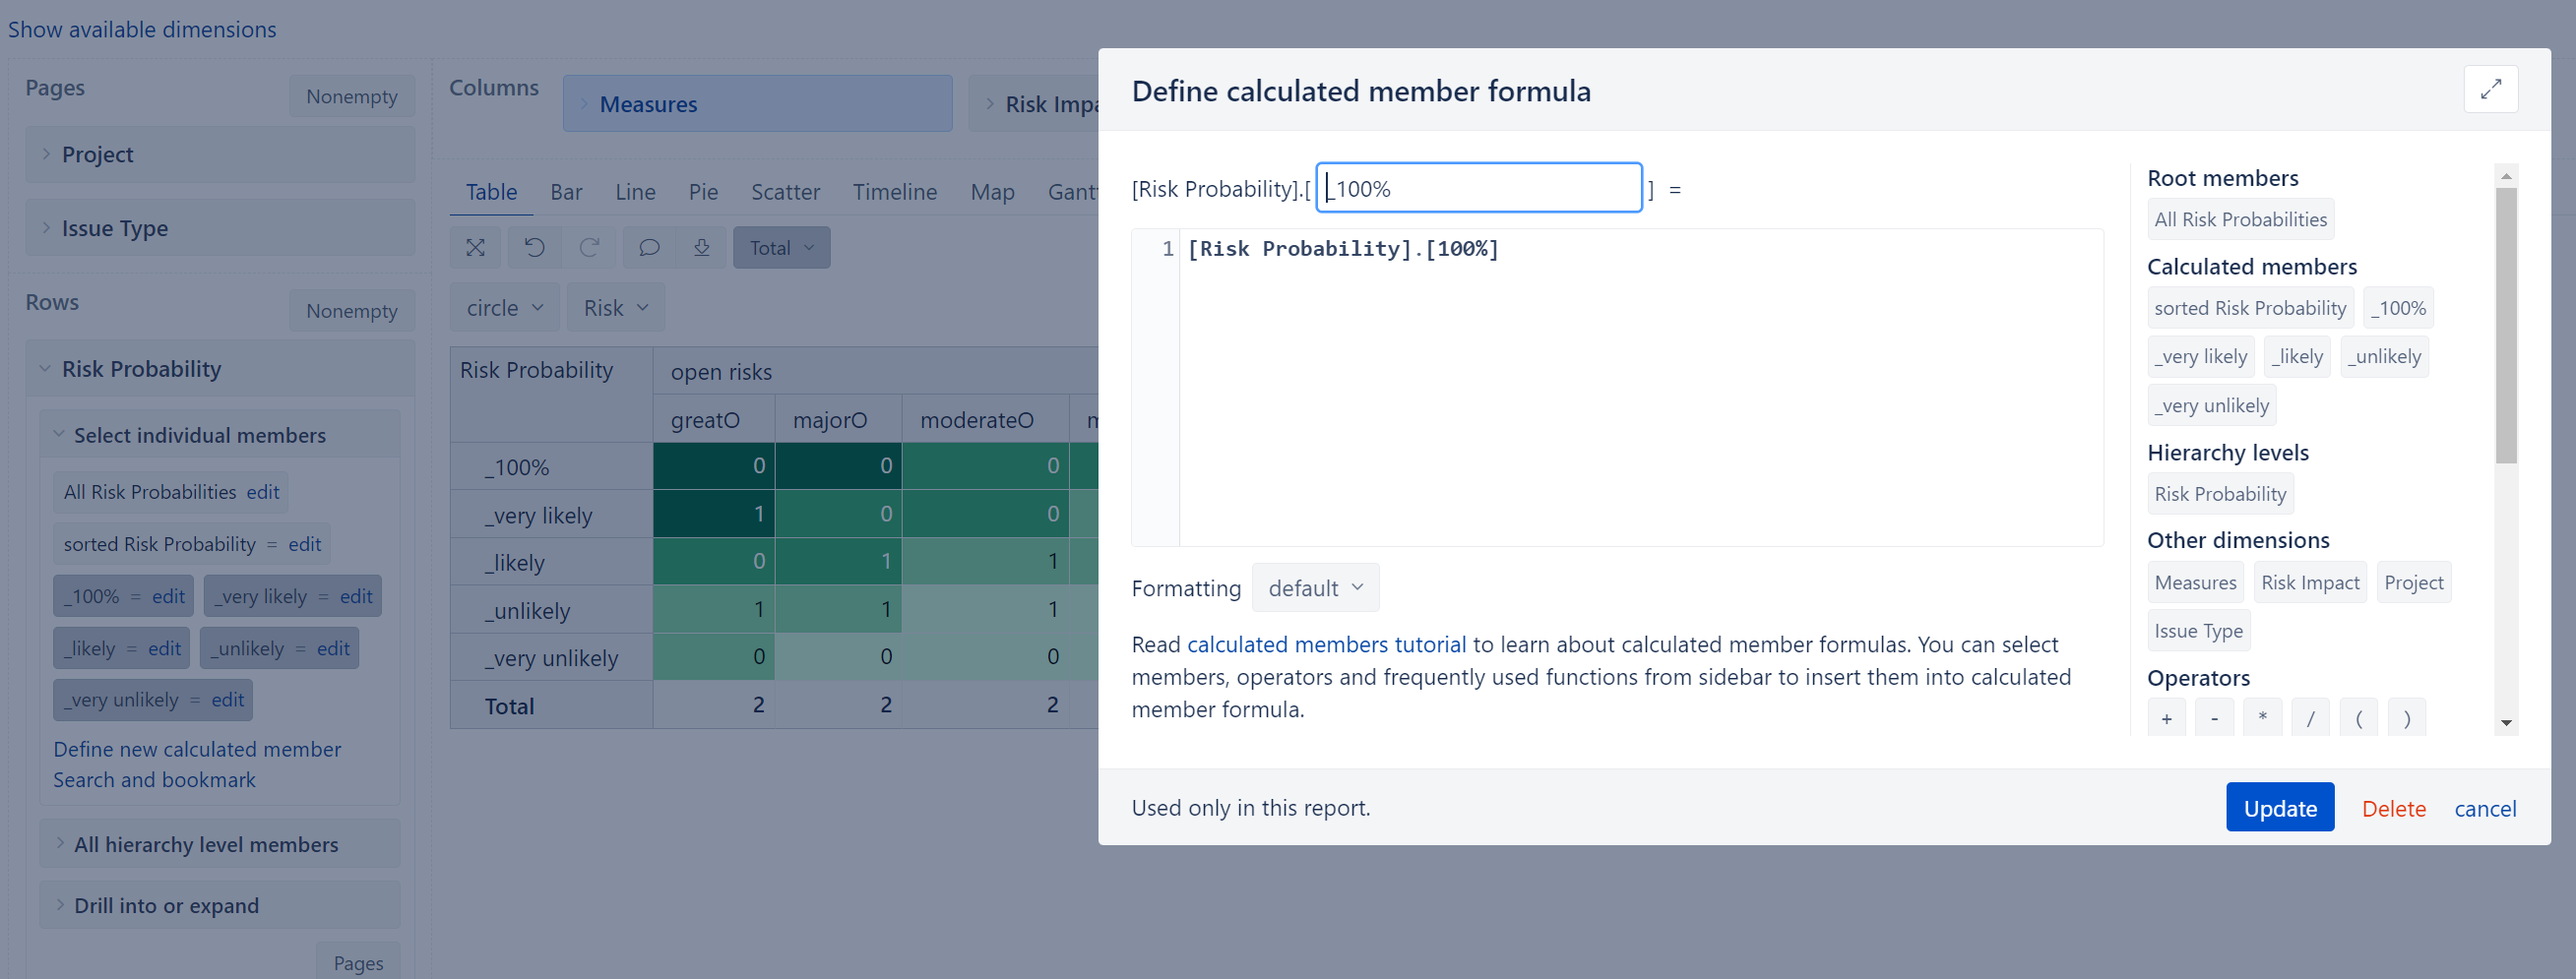Viewport: 2576px width, 979px height.
Task: Click edit next to _very unlikely member
Action: [227, 700]
